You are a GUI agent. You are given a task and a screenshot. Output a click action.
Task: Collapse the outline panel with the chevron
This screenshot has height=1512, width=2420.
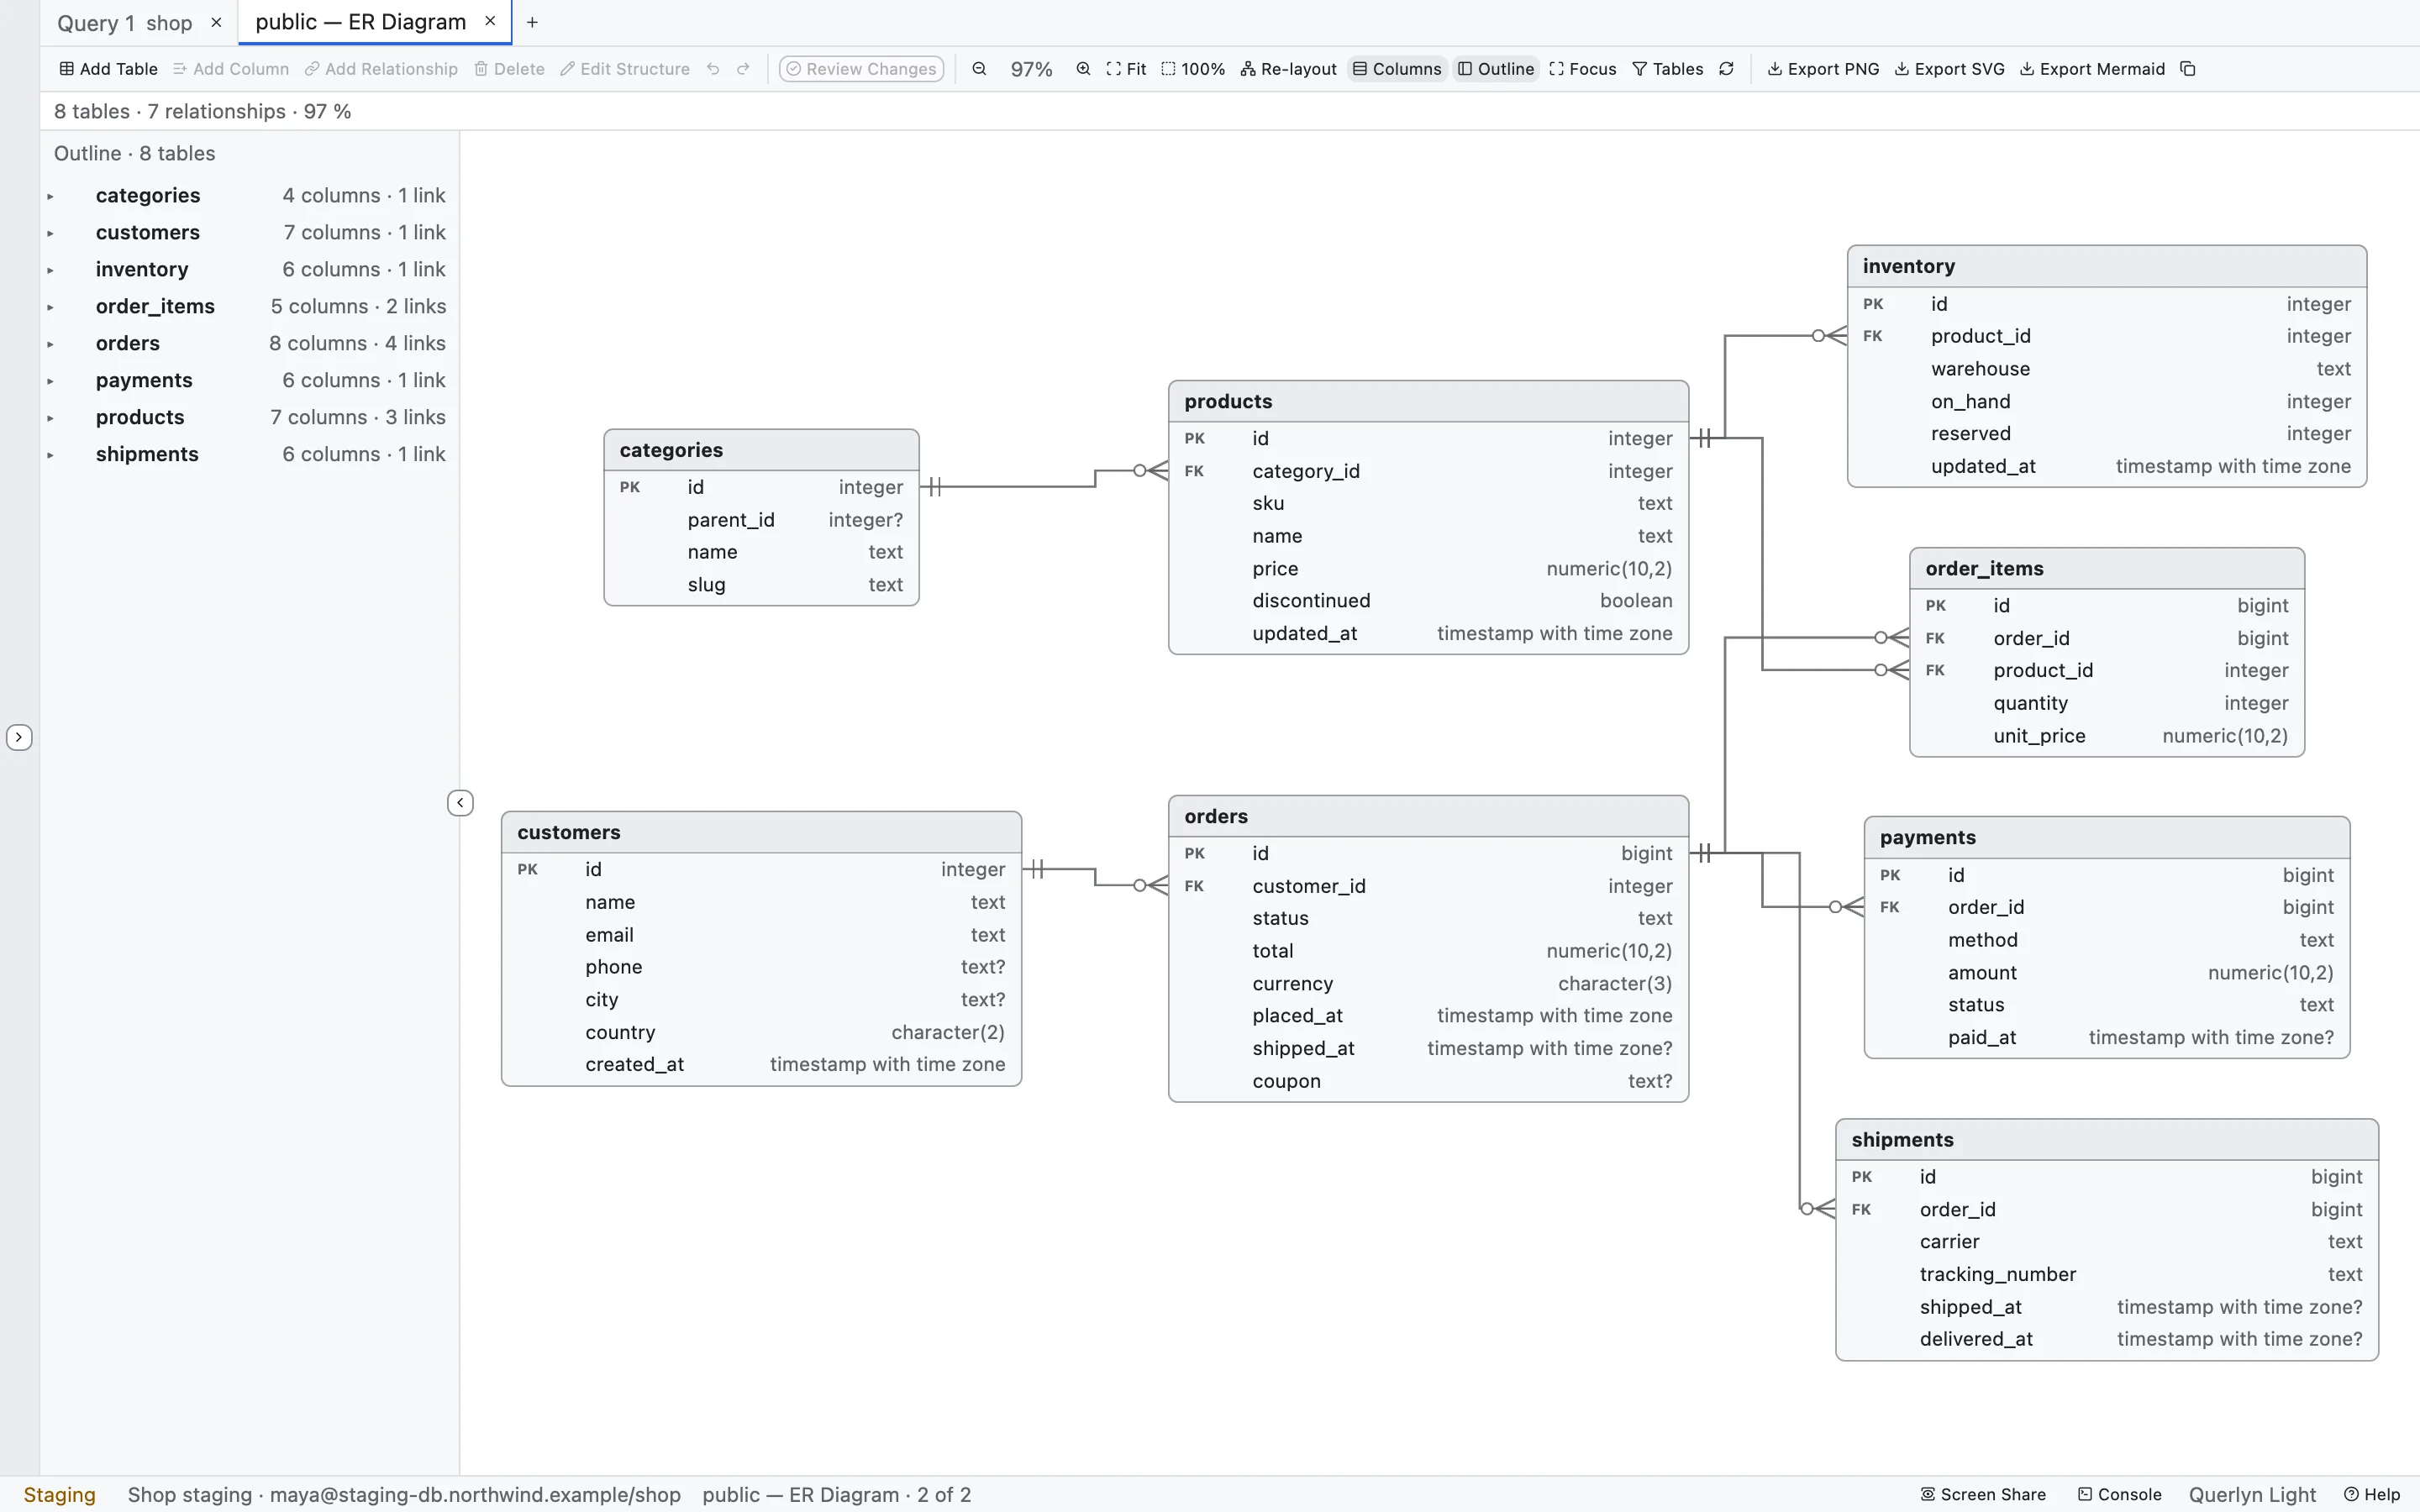(x=460, y=803)
